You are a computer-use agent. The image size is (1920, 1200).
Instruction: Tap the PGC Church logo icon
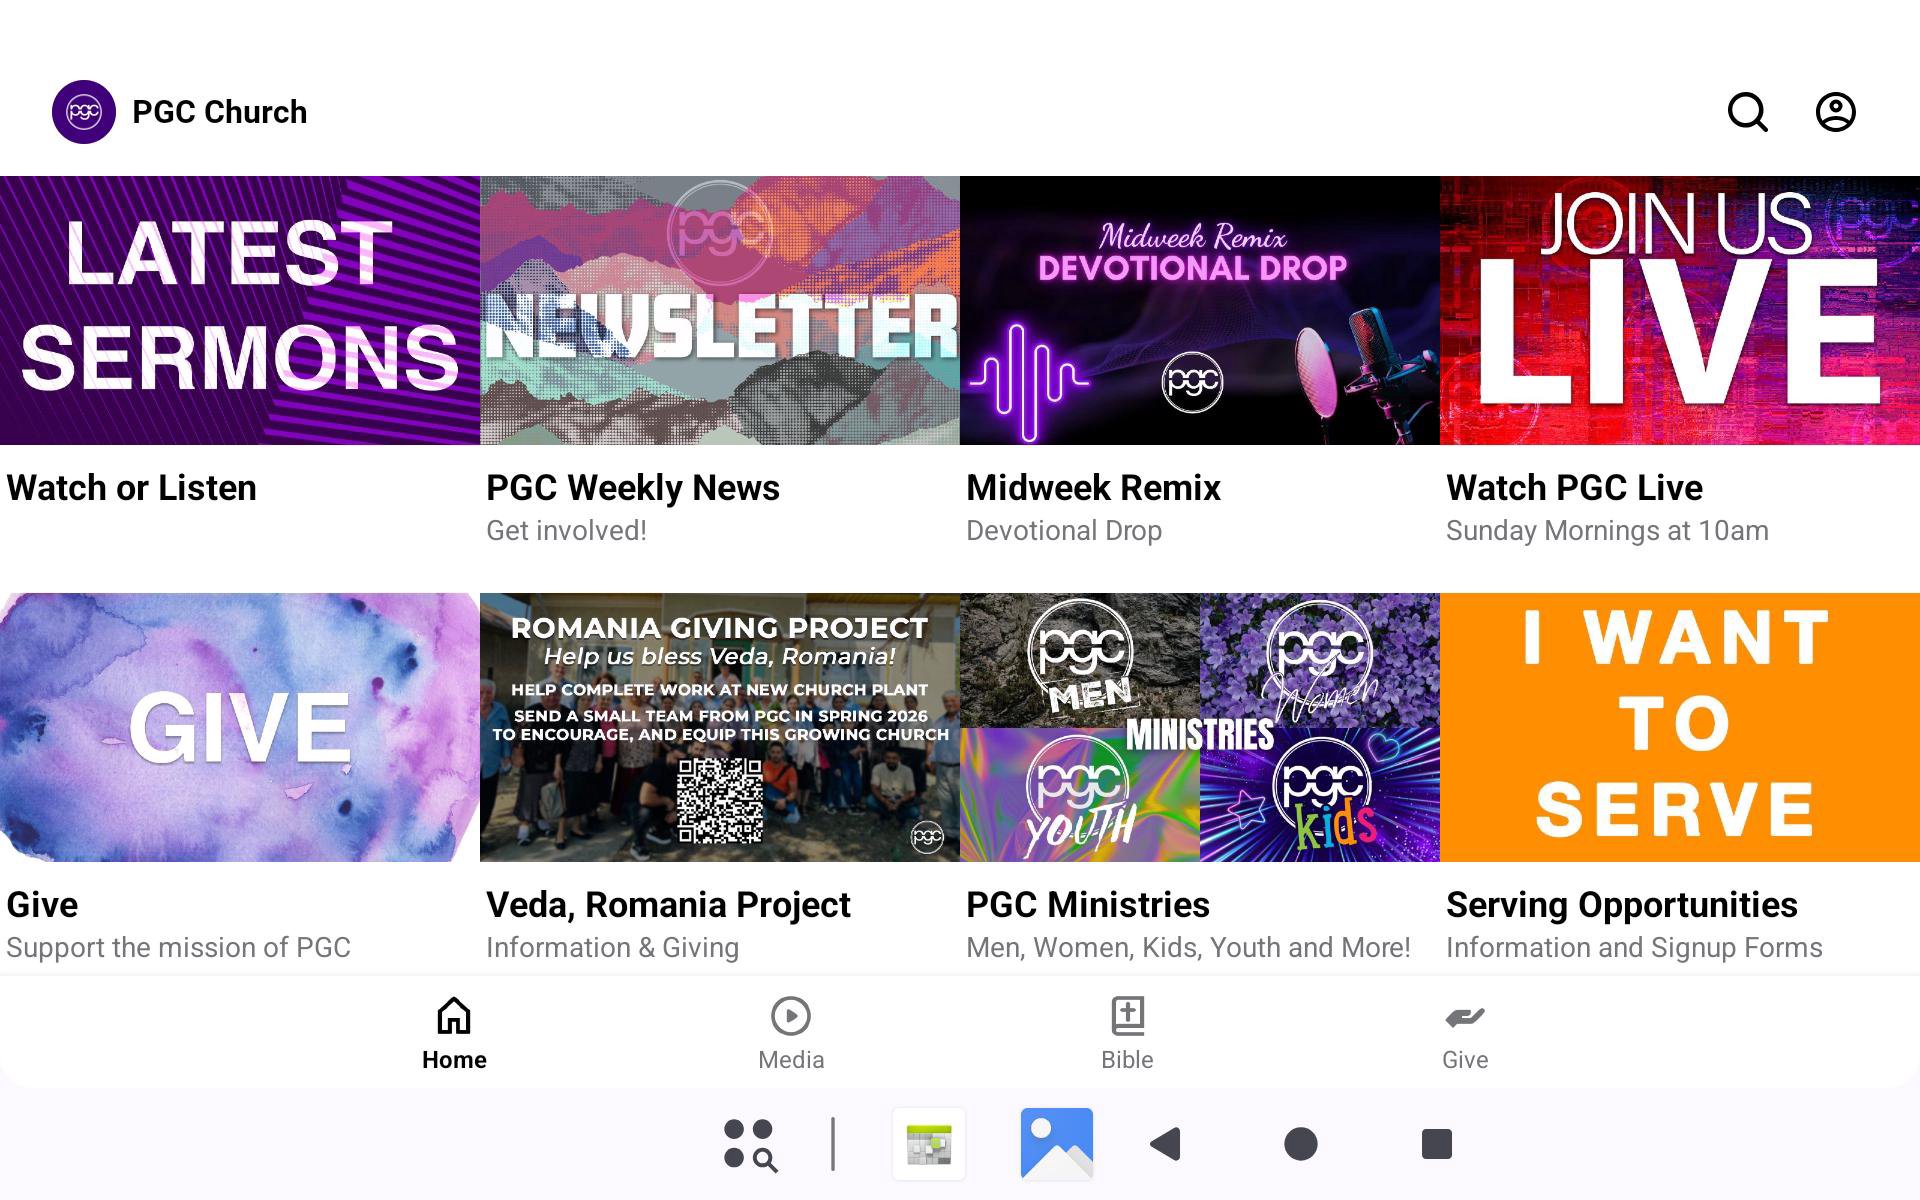click(84, 112)
